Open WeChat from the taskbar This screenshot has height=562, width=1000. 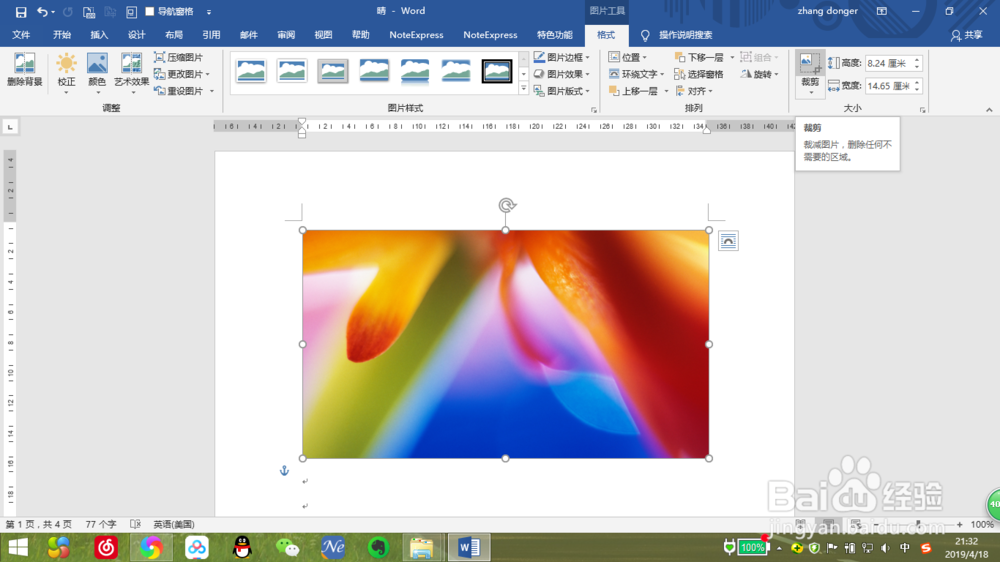point(288,547)
